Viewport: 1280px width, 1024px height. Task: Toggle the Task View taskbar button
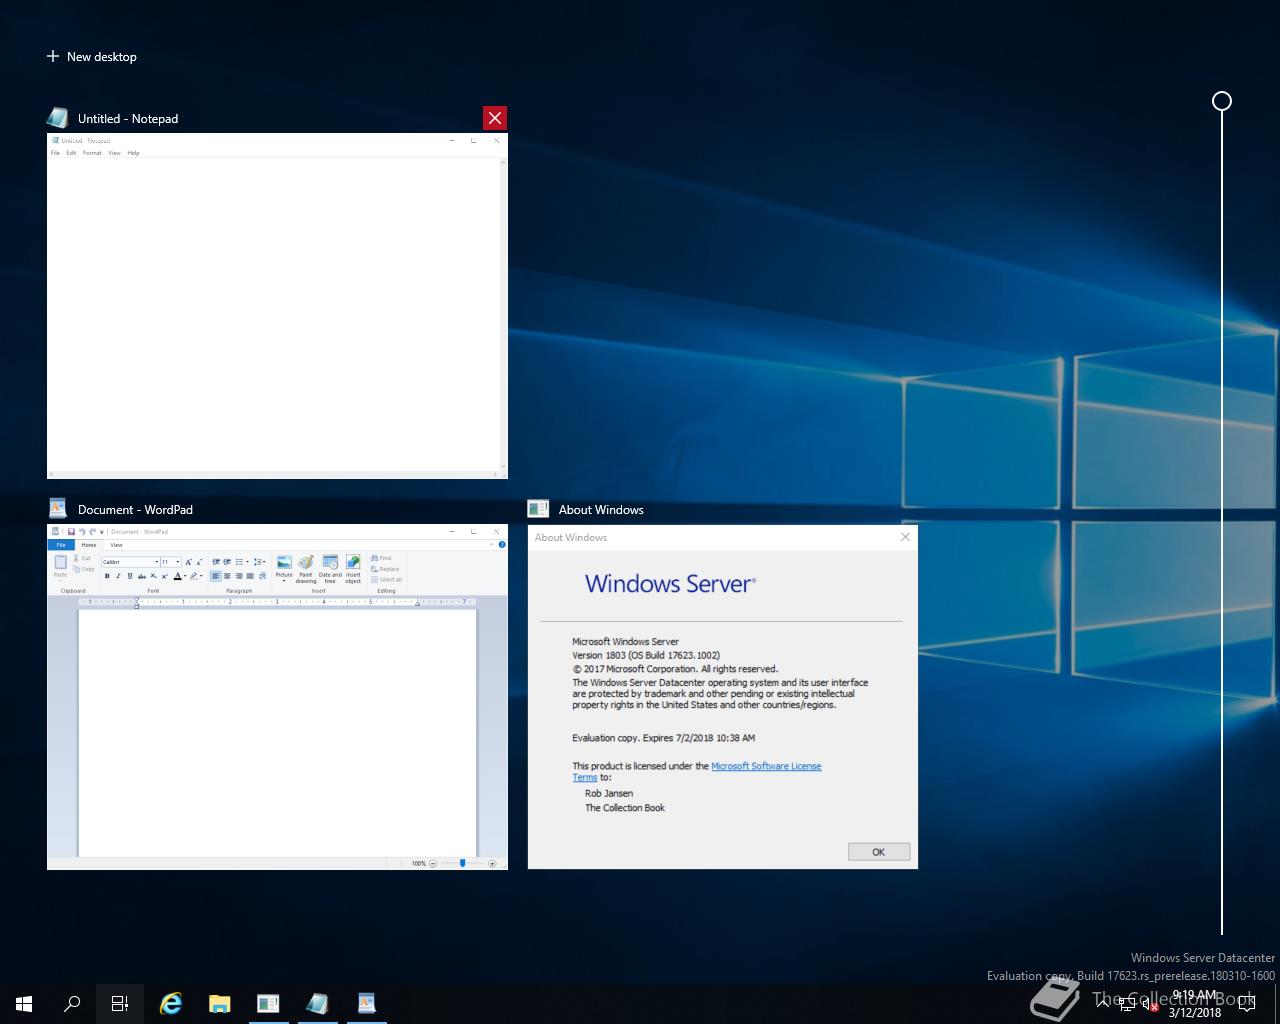tap(120, 1004)
